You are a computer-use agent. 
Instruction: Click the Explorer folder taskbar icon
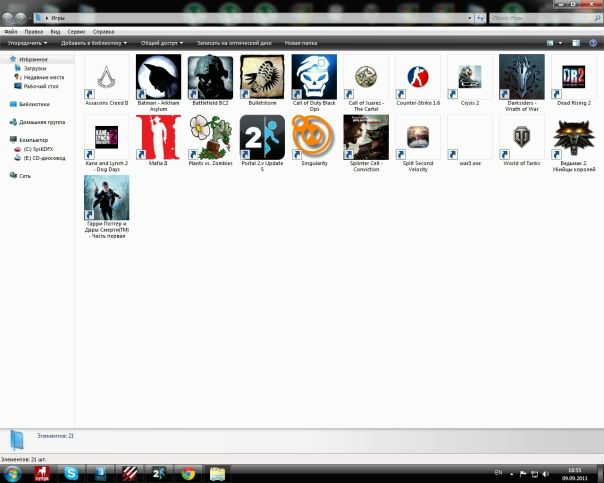(218, 473)
